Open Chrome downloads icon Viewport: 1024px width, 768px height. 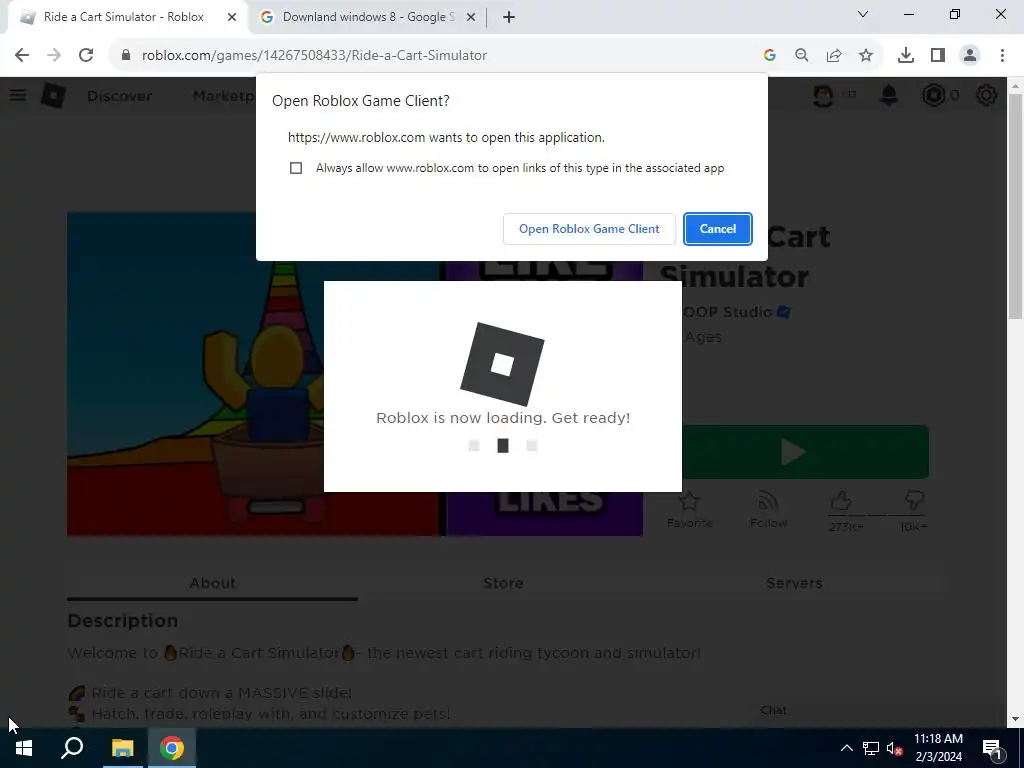905,55
